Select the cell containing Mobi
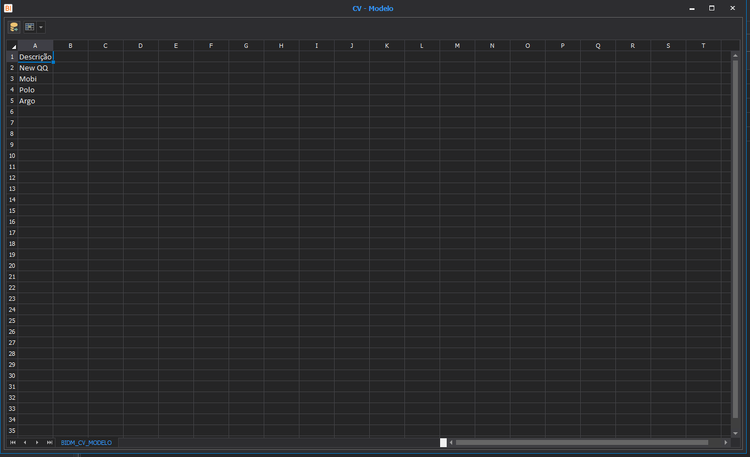The height and width of the screenshot is (457, 750). point(35,79)
